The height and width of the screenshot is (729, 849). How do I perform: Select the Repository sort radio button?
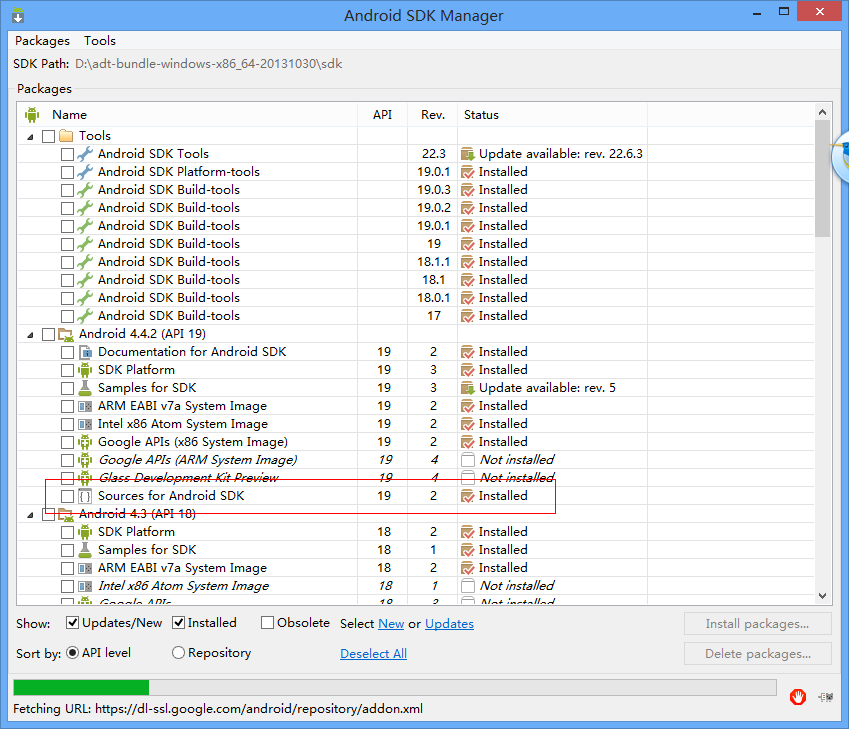[178, 653]
